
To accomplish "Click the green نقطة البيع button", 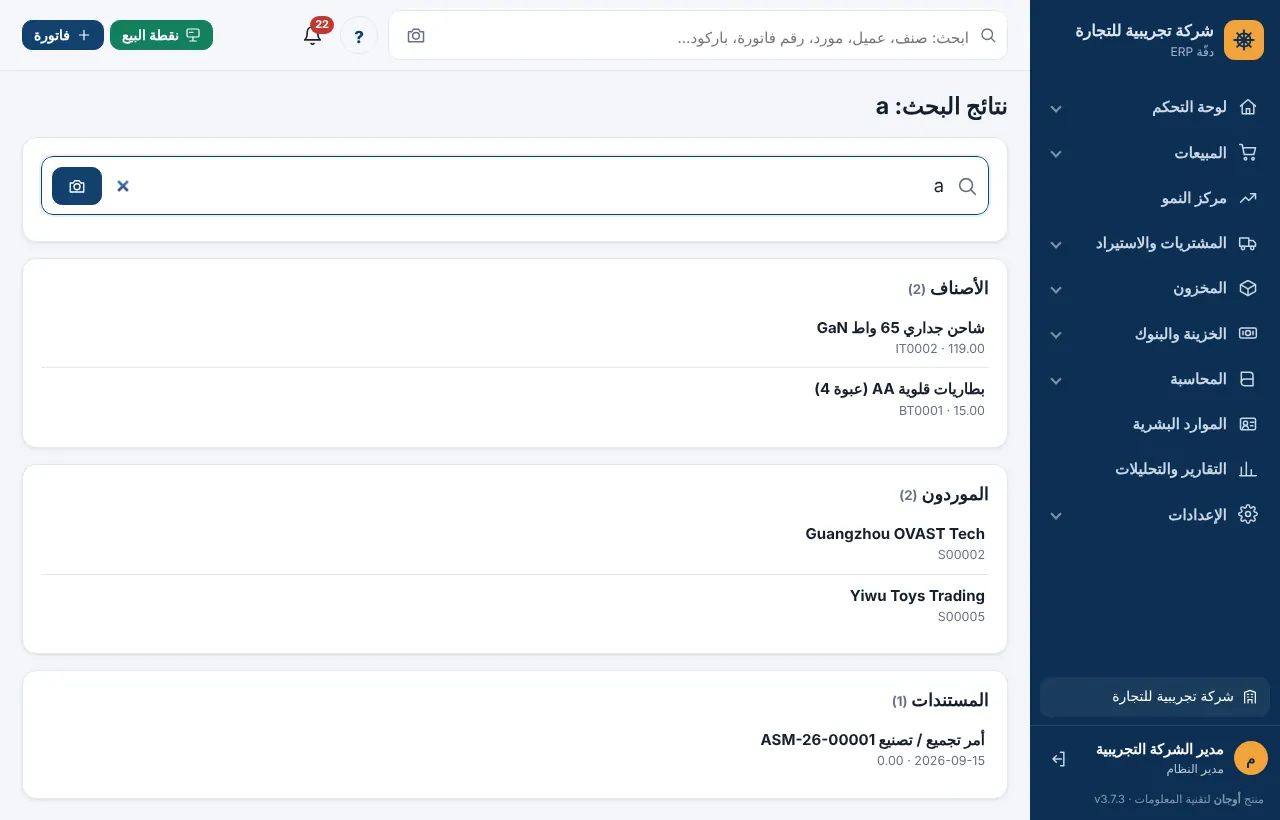I will pos(161,35).
